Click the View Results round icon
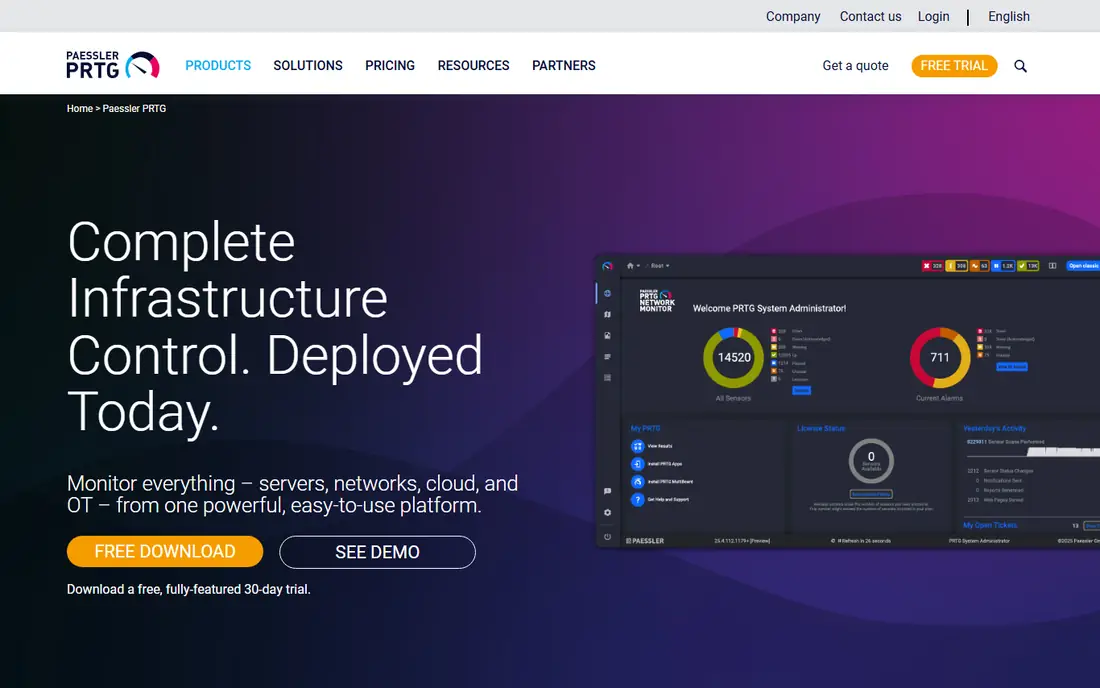Viewport: 1100px width, 688px height. [x=637, y=446]
